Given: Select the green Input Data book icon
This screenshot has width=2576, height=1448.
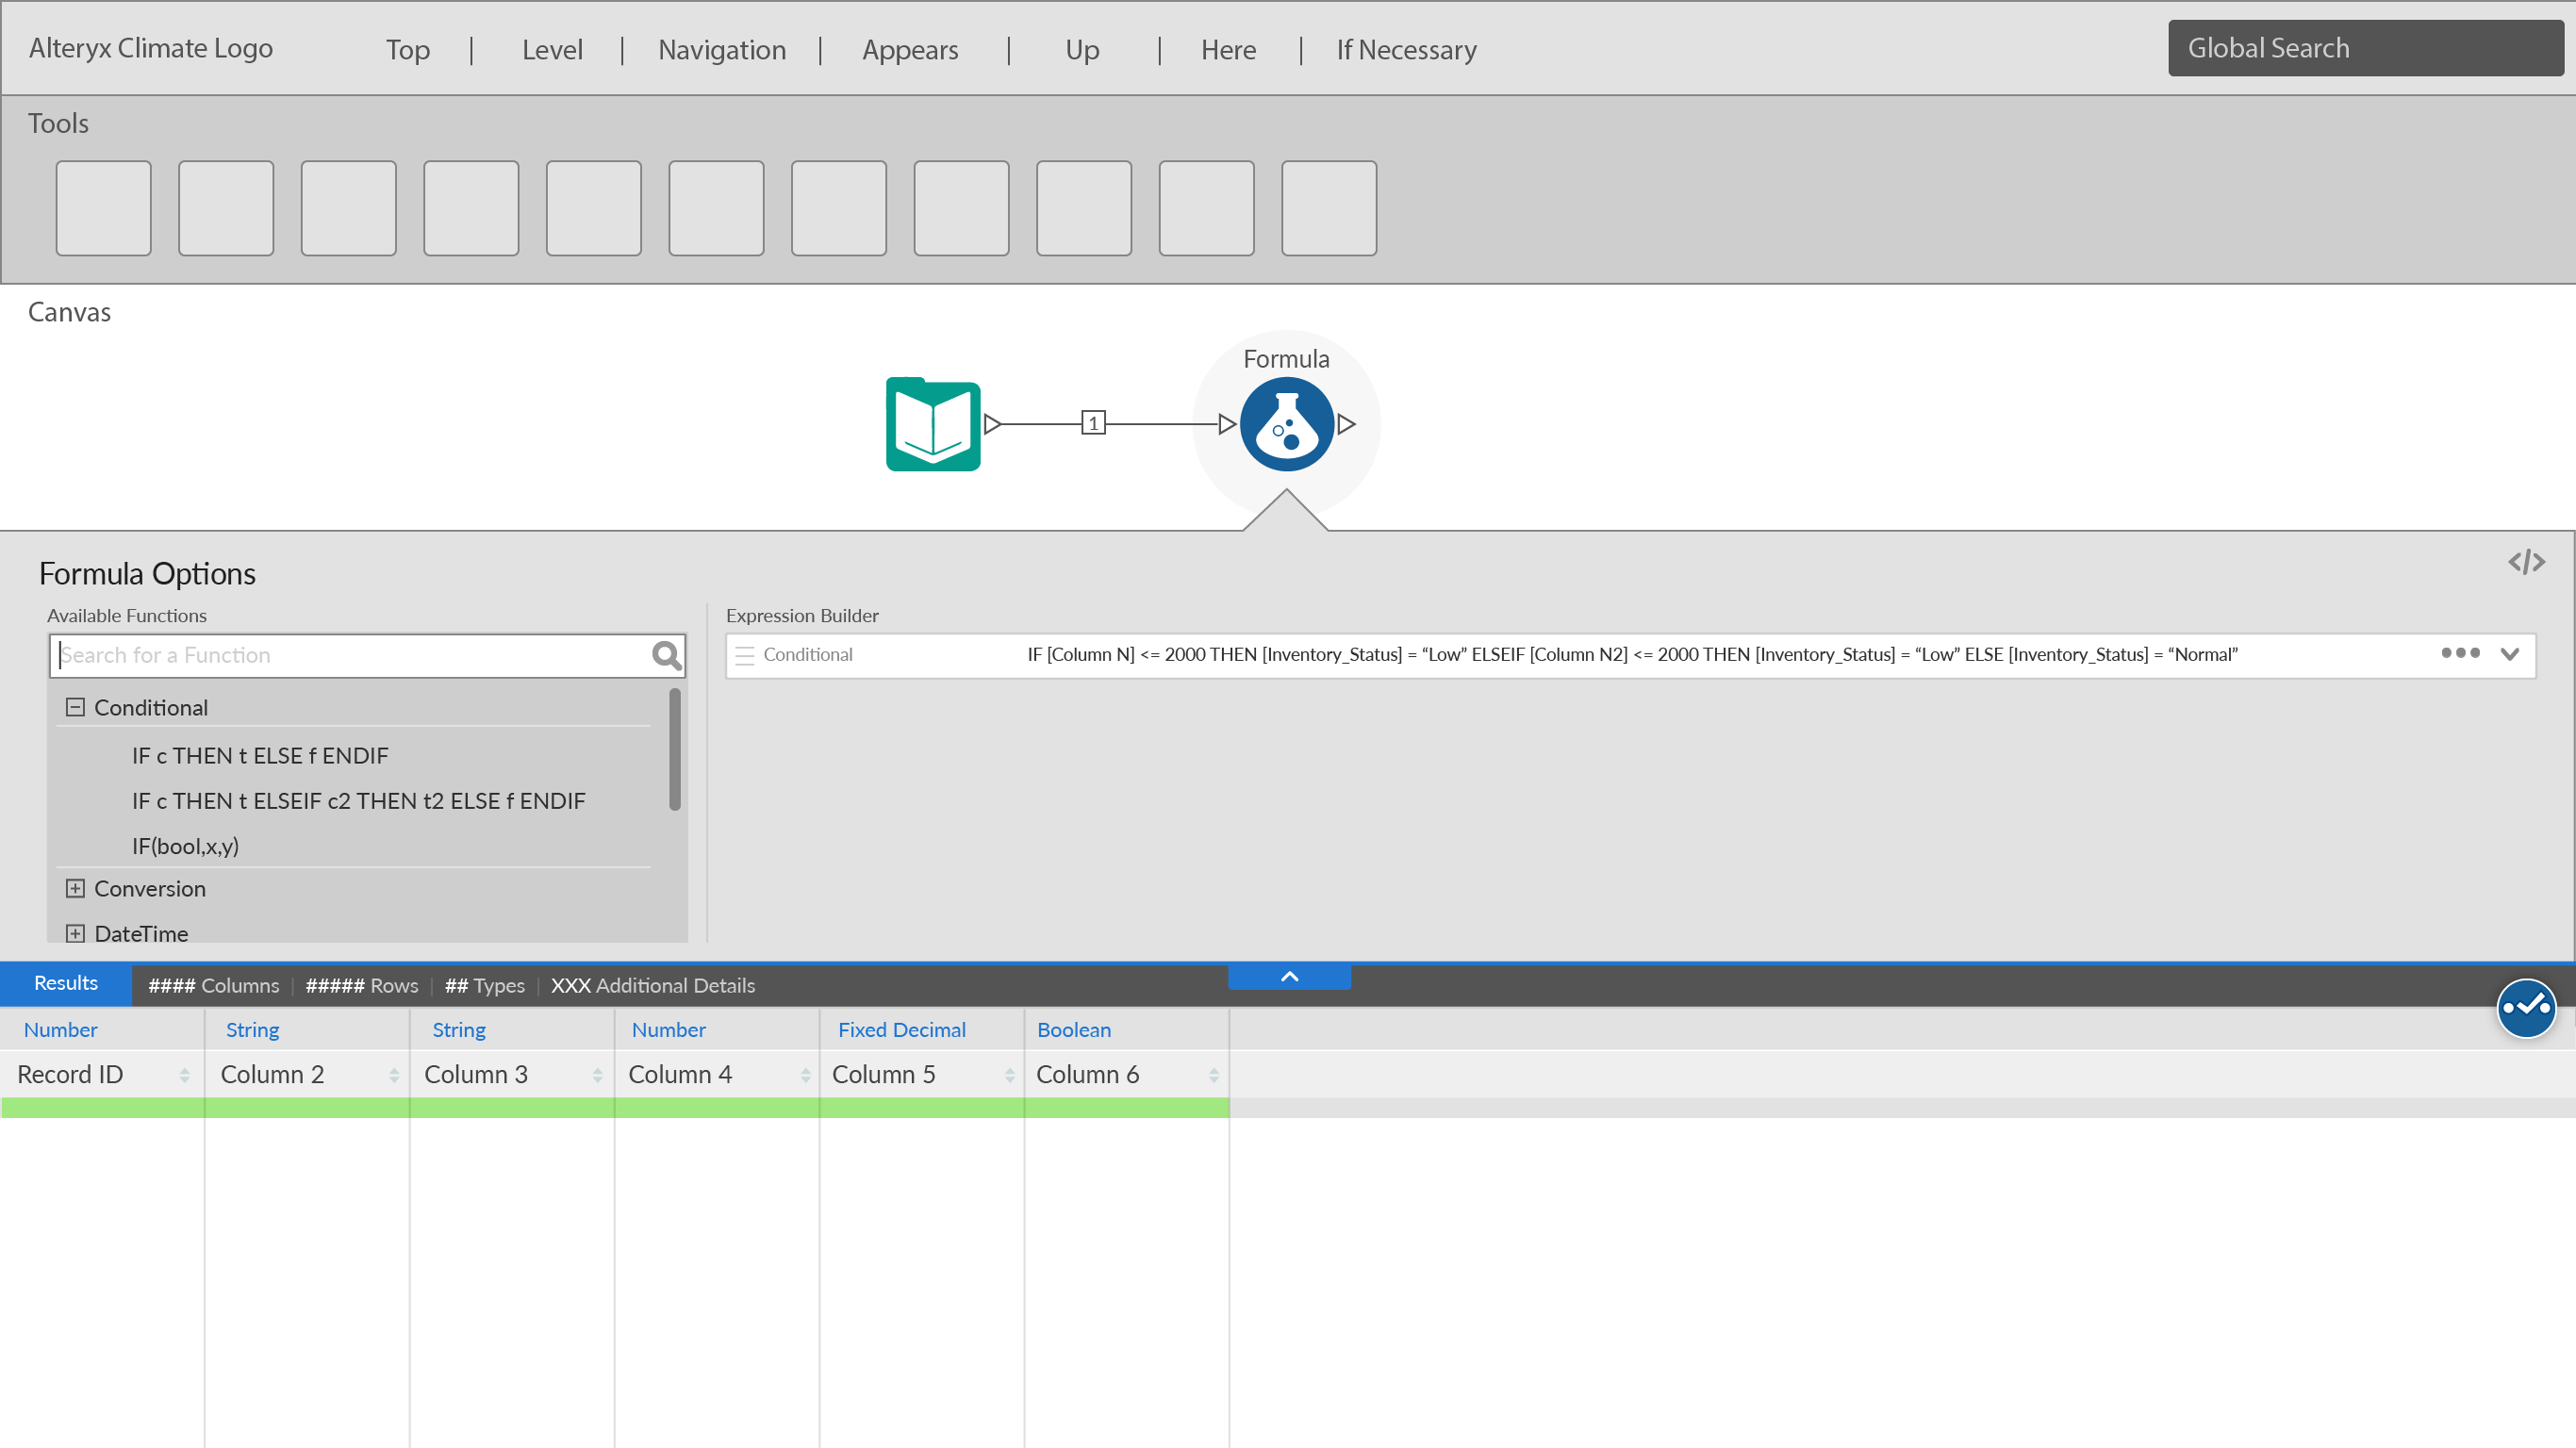Looking at the screenshot, I should tap(933, 424).
